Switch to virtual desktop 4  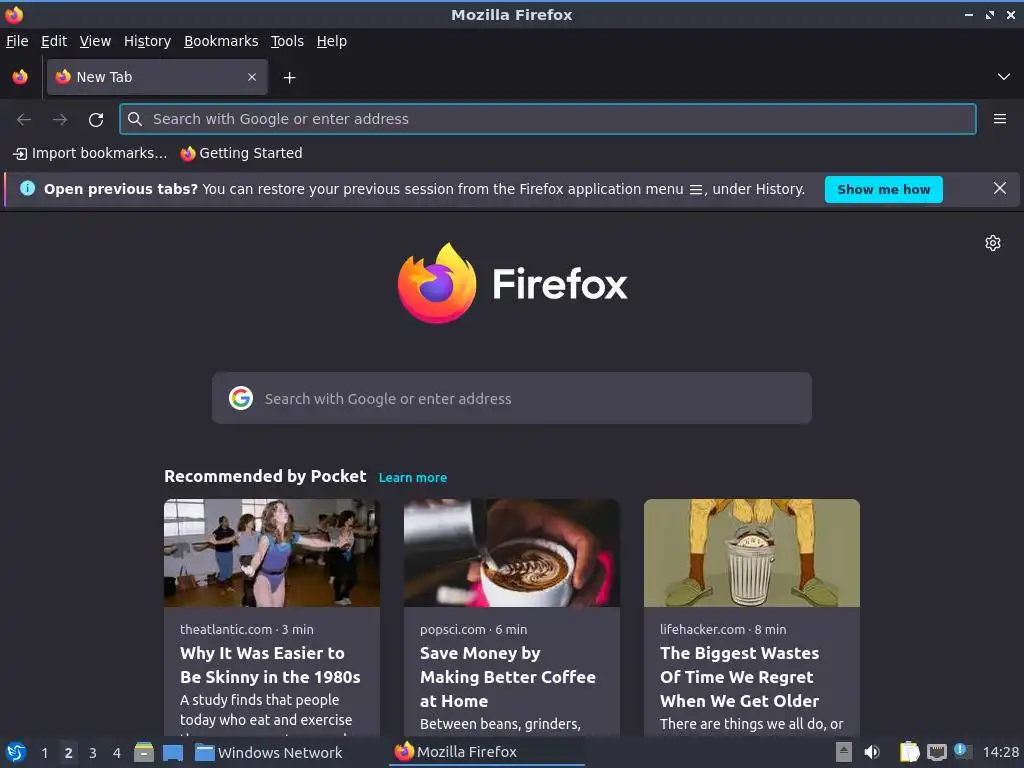[x=117, y=753]
